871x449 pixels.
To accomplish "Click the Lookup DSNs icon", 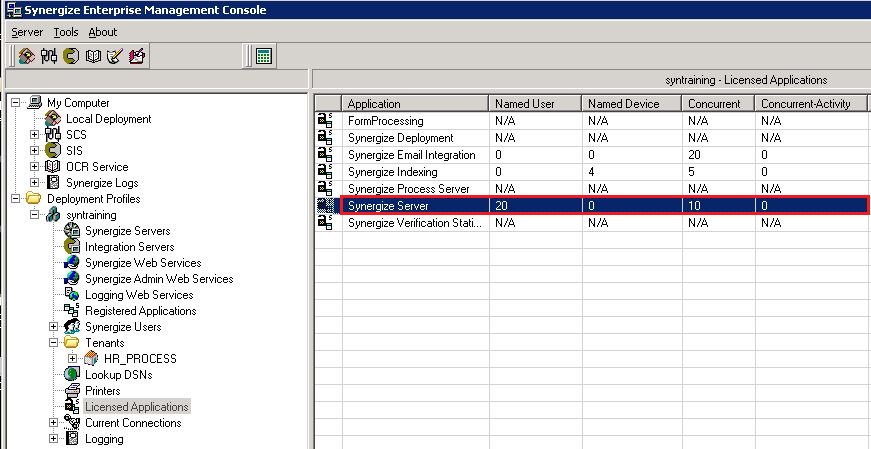I will 72,375.
